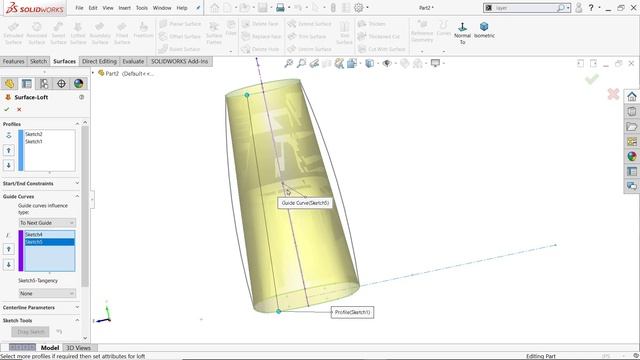640x360 pixels.
Task: Select the Model bottom tab
Action: [x=50, y=348]
